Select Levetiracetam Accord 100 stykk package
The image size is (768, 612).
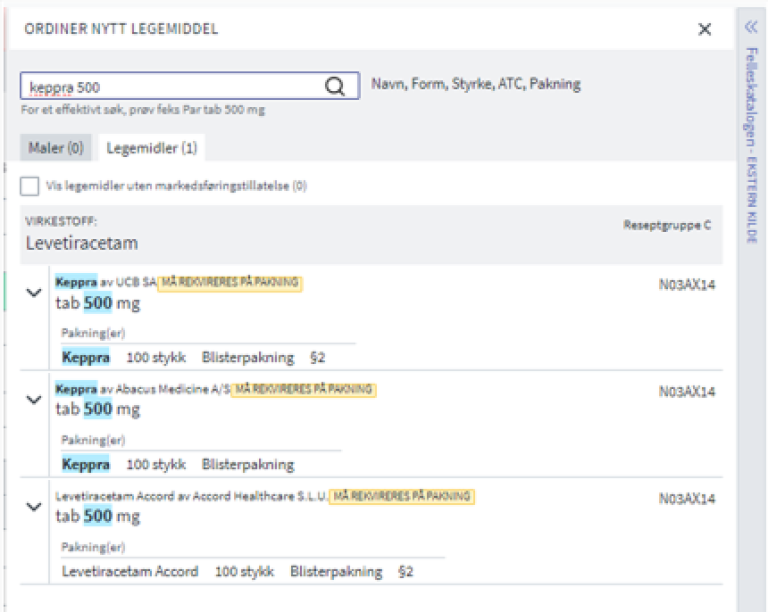(238, 571)
